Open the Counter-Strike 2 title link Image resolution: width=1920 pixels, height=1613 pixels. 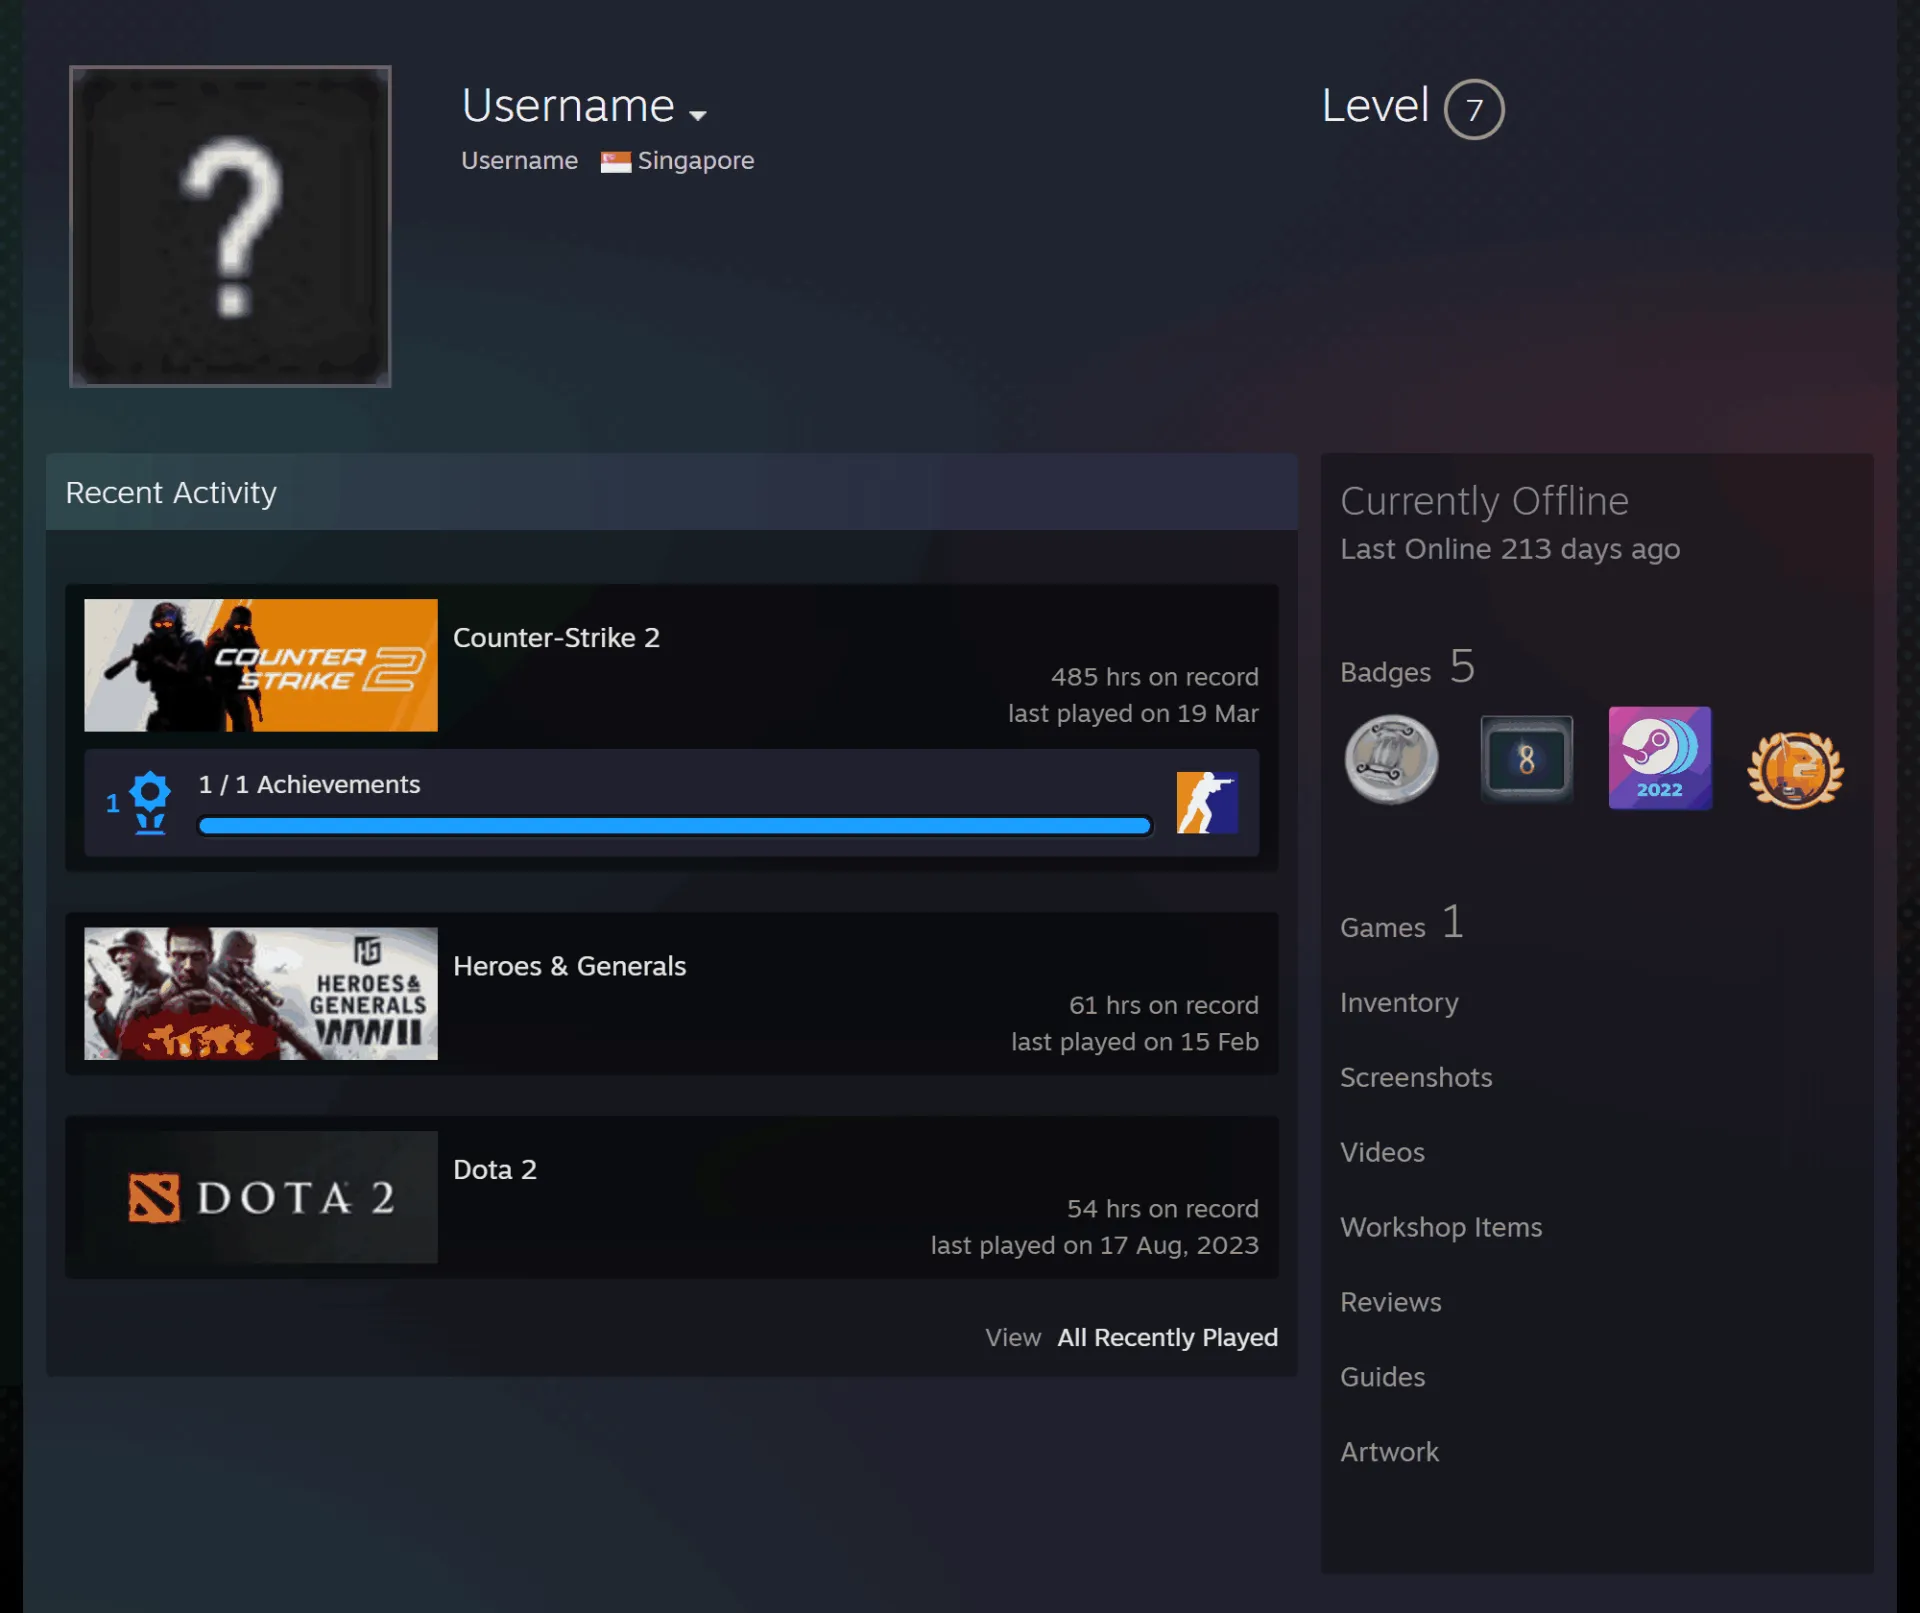pyautogui.click(x=556, y=637)
